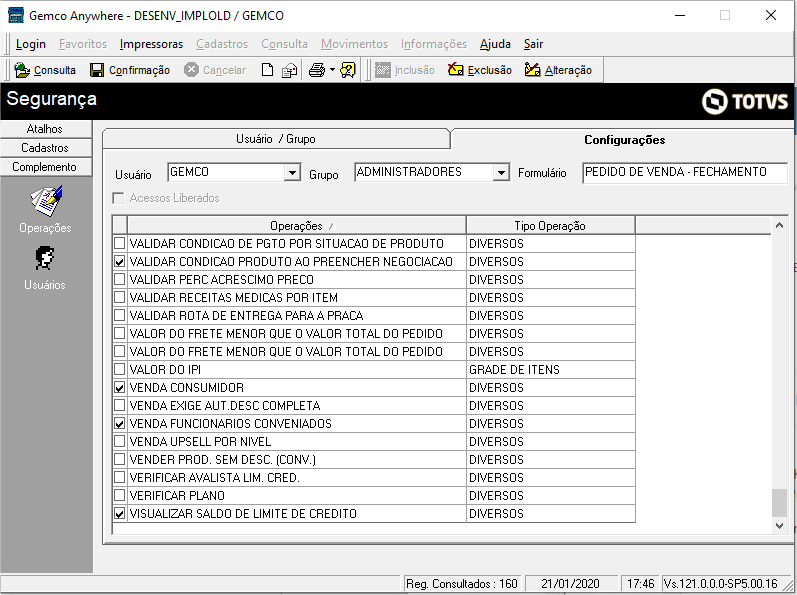Viewport: 797px width, 595px height.
Task: Click the vertical scrollbar thumb
Action: (x=779, y=503)
